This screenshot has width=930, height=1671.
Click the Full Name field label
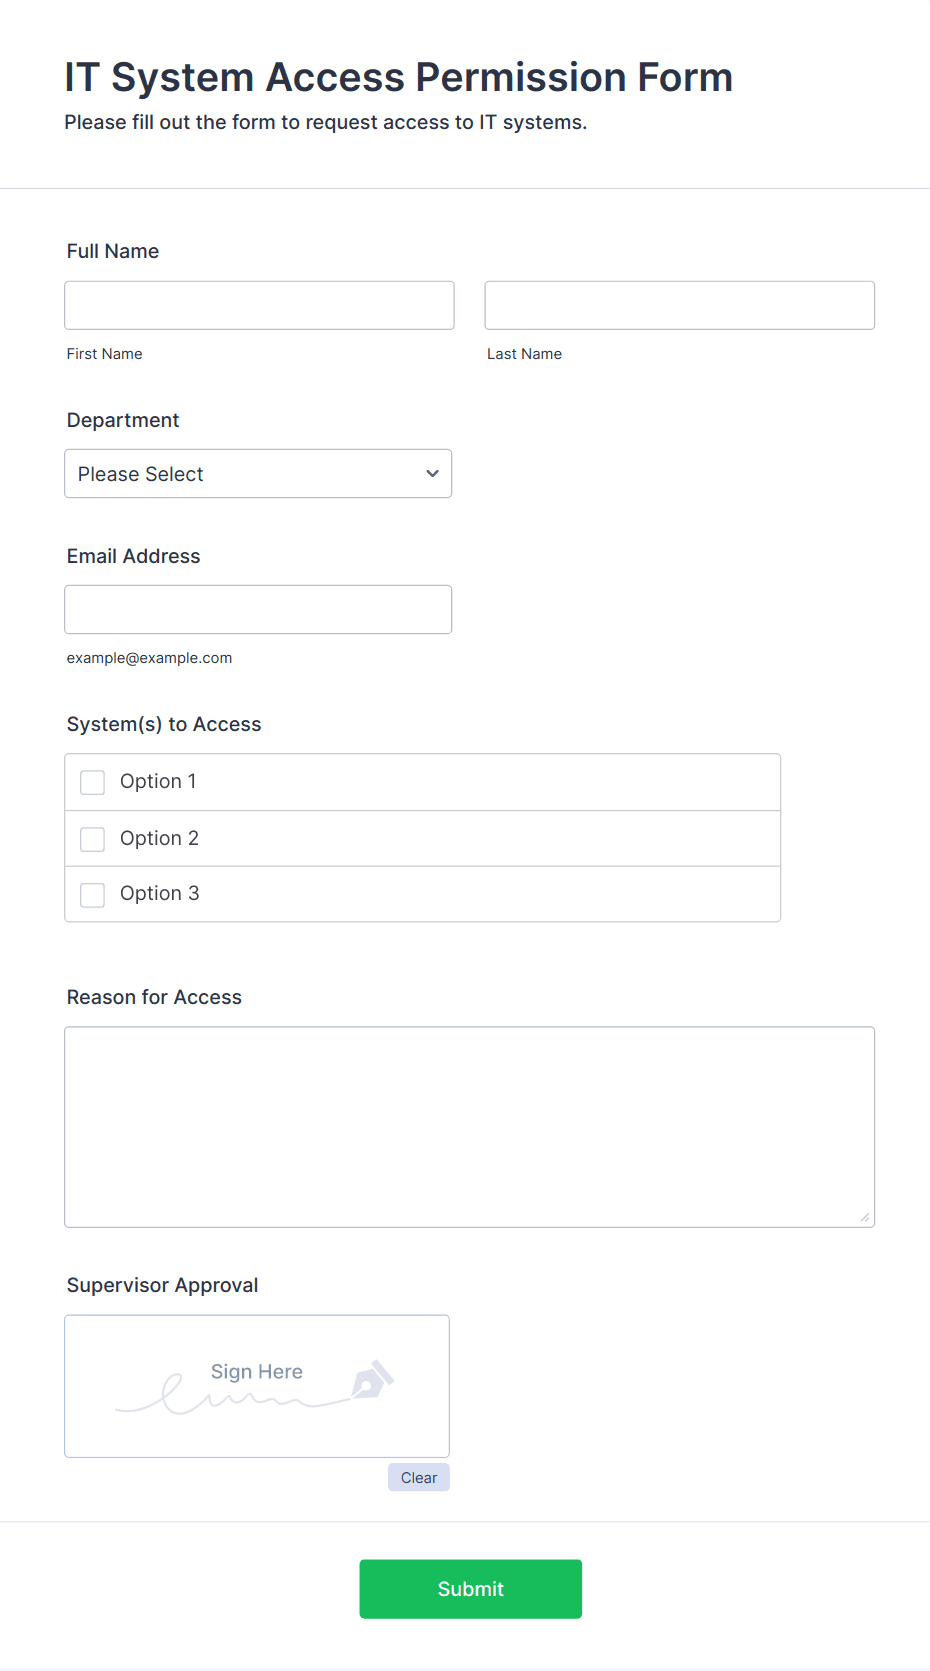click(x=113, y=251)
